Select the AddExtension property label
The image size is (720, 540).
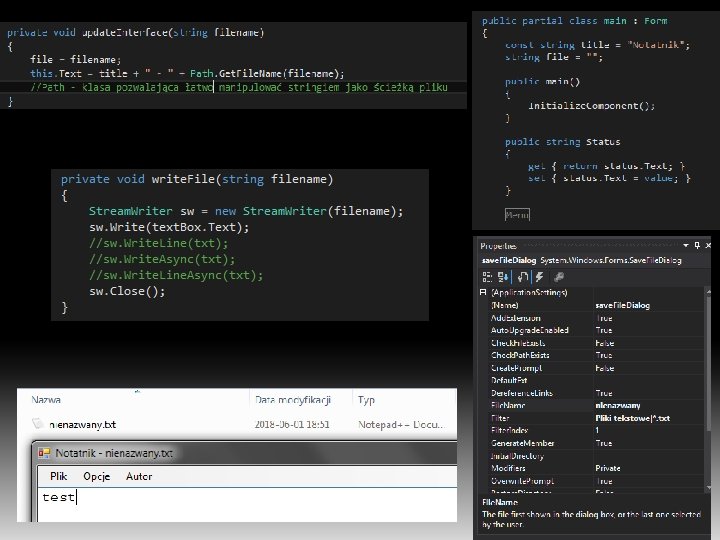[x=516, y=318]
